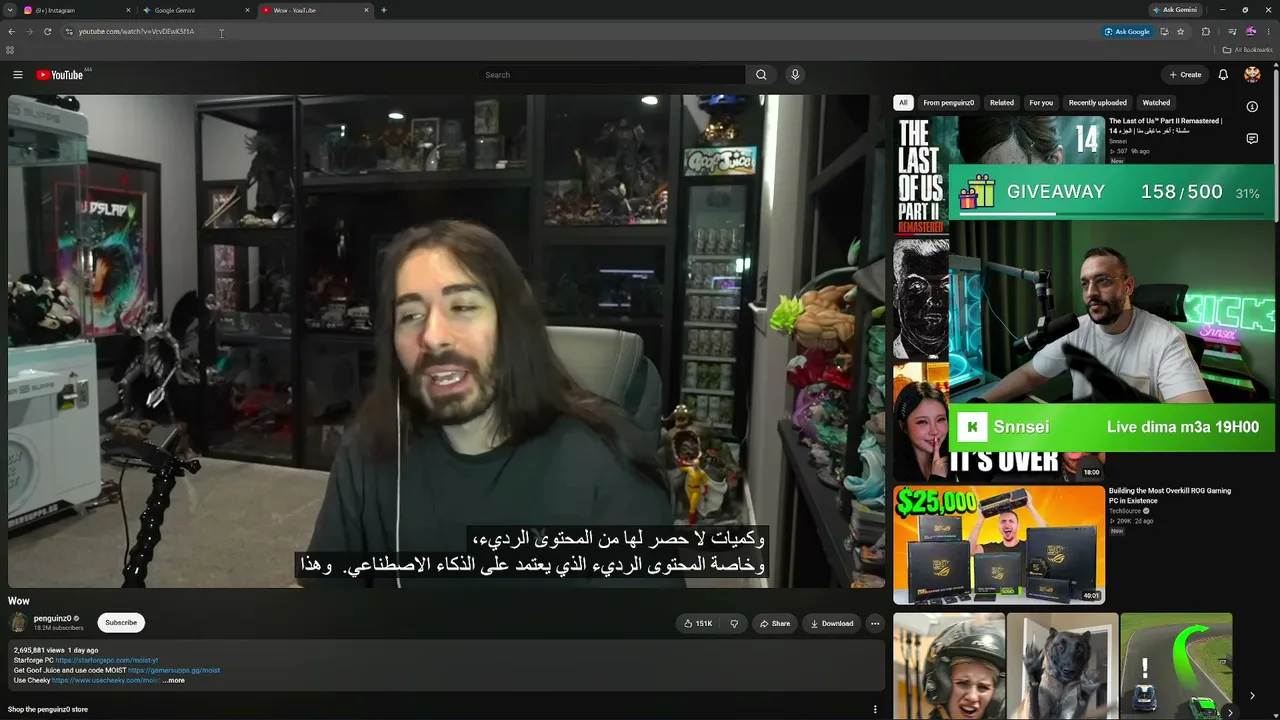
Task: Open the Chrome profile avatar
Action: click(x=1250, y=32)
